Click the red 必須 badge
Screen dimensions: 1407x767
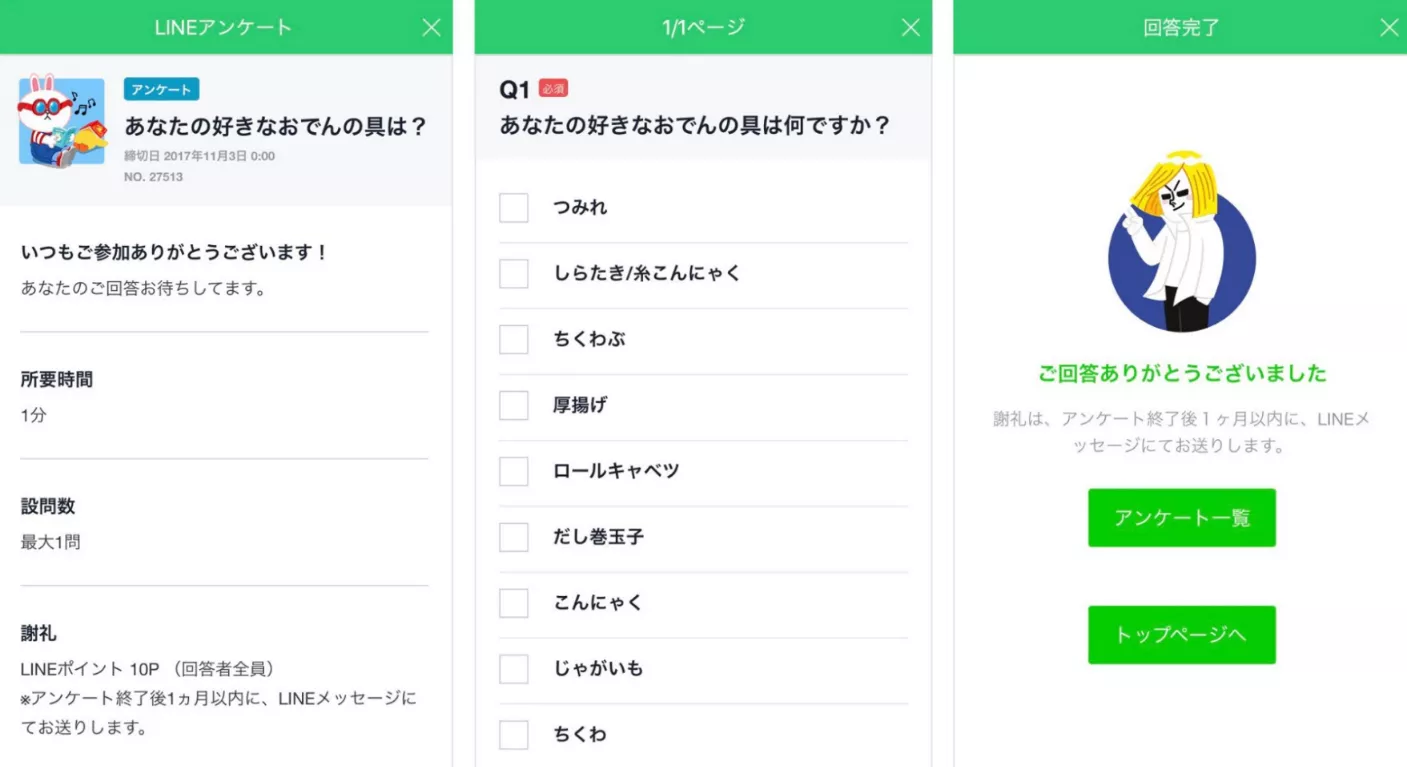pos(553,88)
